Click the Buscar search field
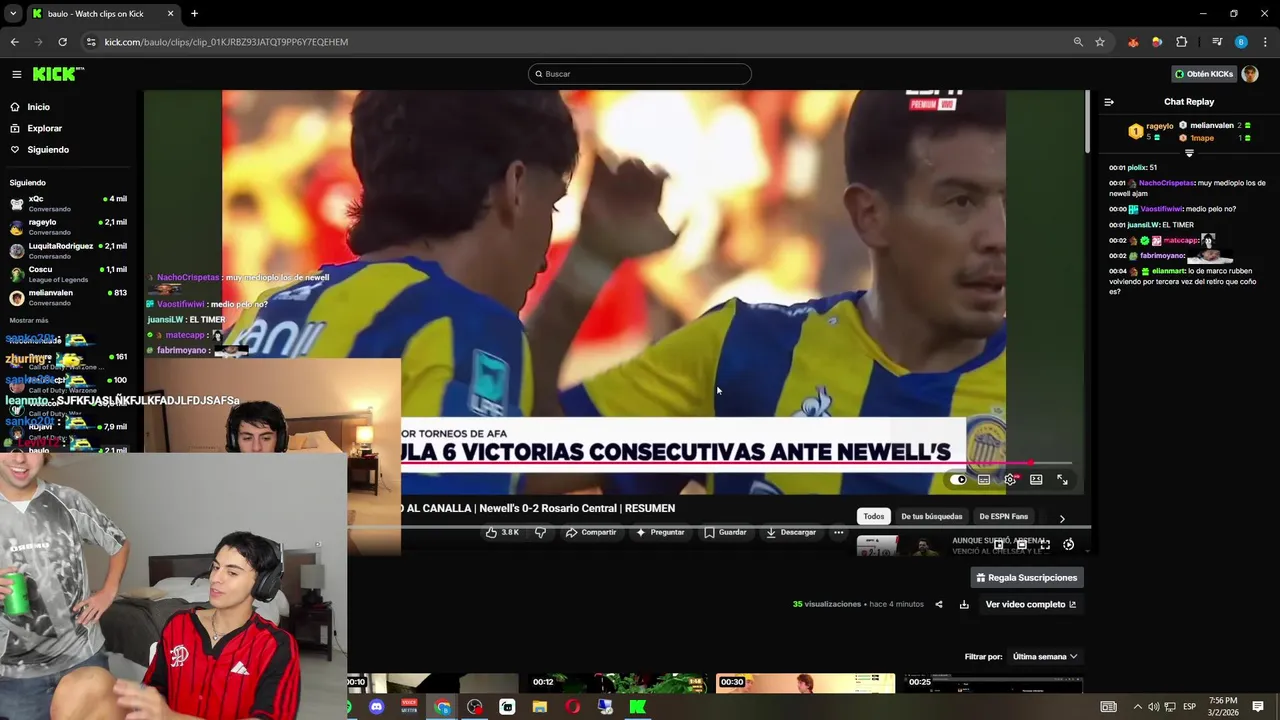The height and width of the screenshot is (720, 1280). 640,74
